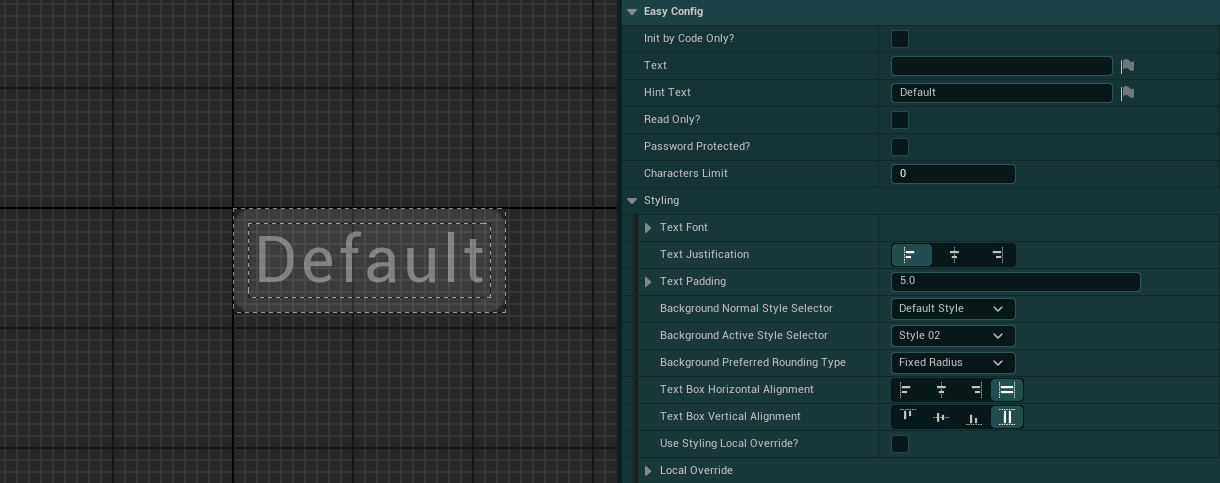The width and height of the screenshot is (1220, 483).
Task: Click the localization flag next to Hint Text
Action: coord(1127,93)
